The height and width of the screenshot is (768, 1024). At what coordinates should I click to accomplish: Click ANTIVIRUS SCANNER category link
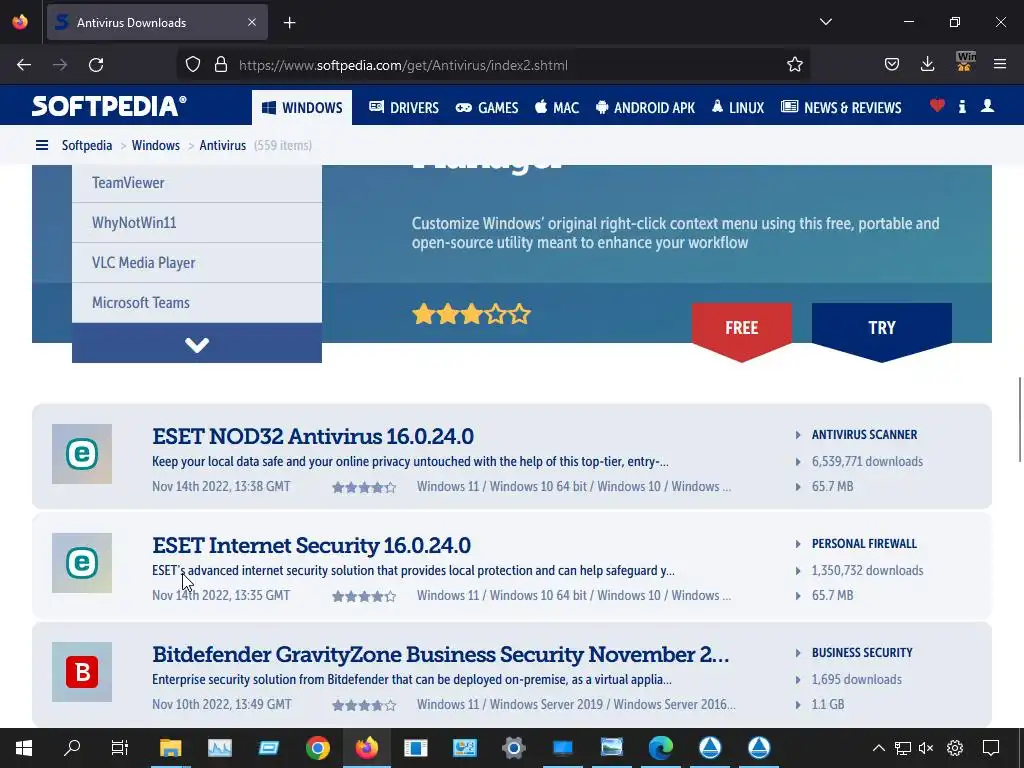click(x=864, y=435)
